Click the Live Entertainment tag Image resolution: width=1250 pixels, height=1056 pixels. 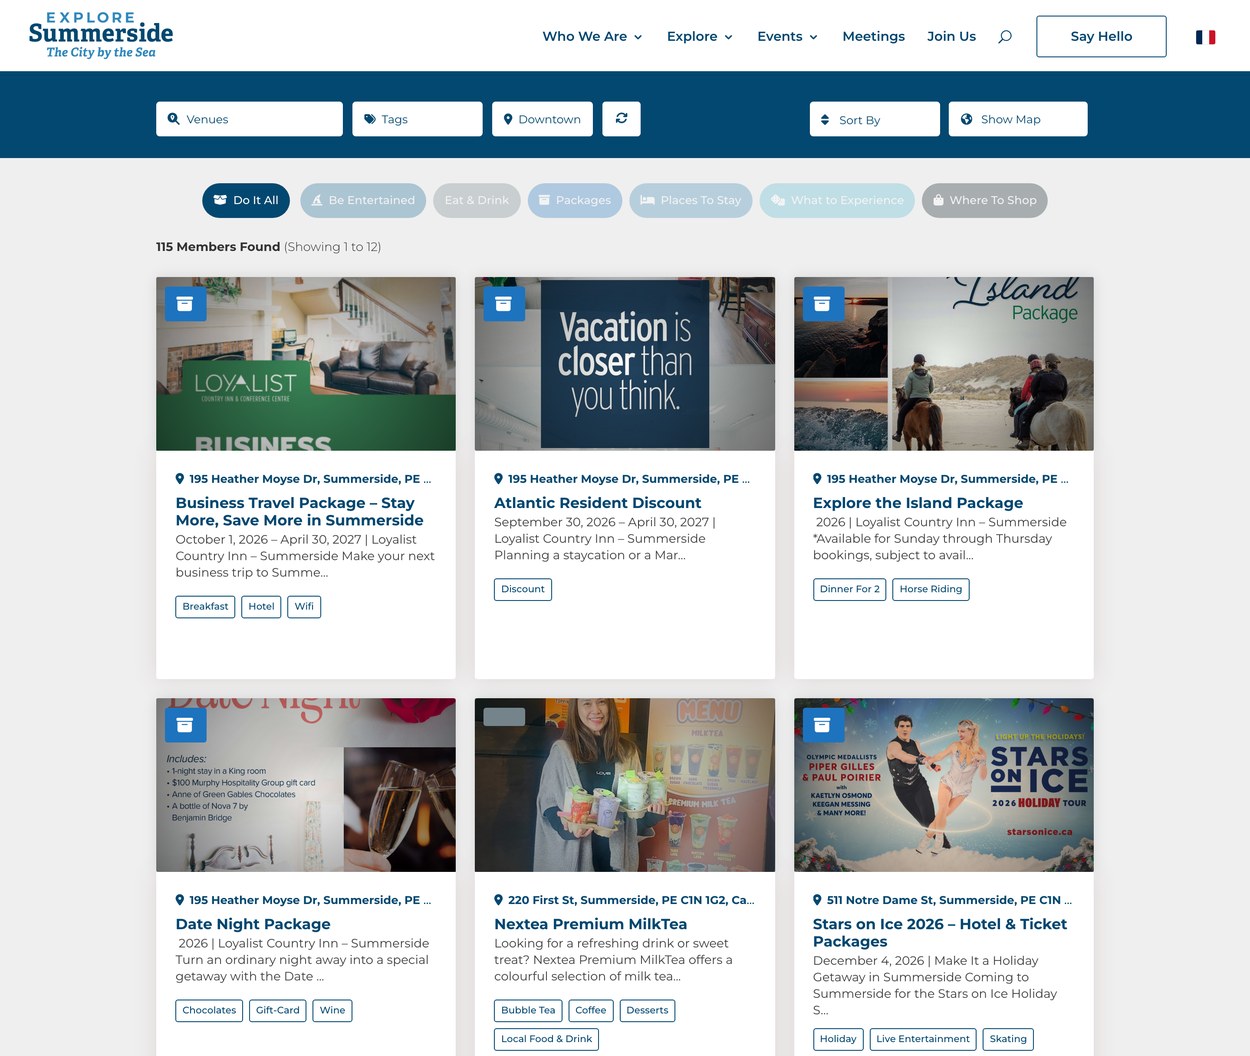click(x=923, y=1039)
